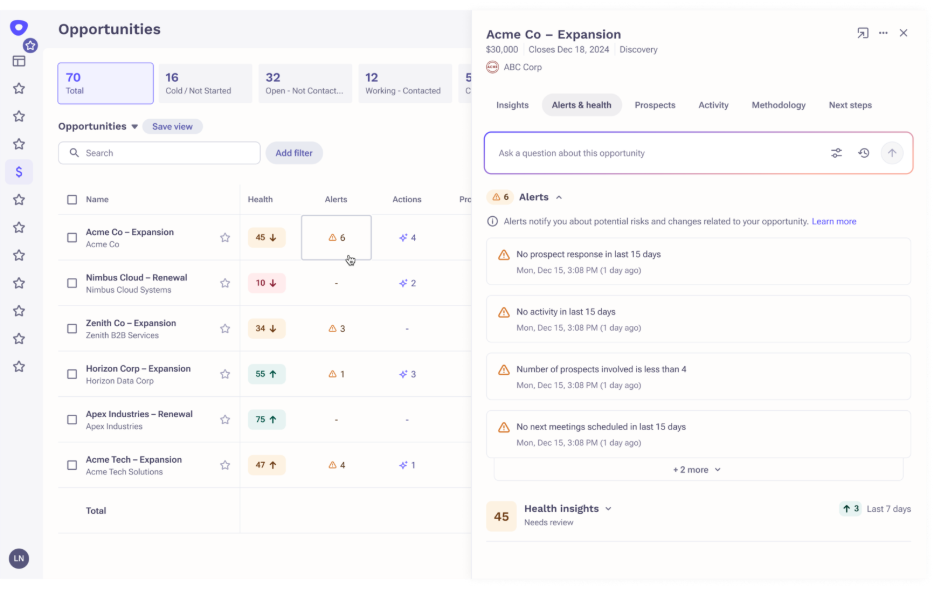The height and width of the screenshot is (589, 936).
Task: Open the No prospect response alert card
Action: 698,262
